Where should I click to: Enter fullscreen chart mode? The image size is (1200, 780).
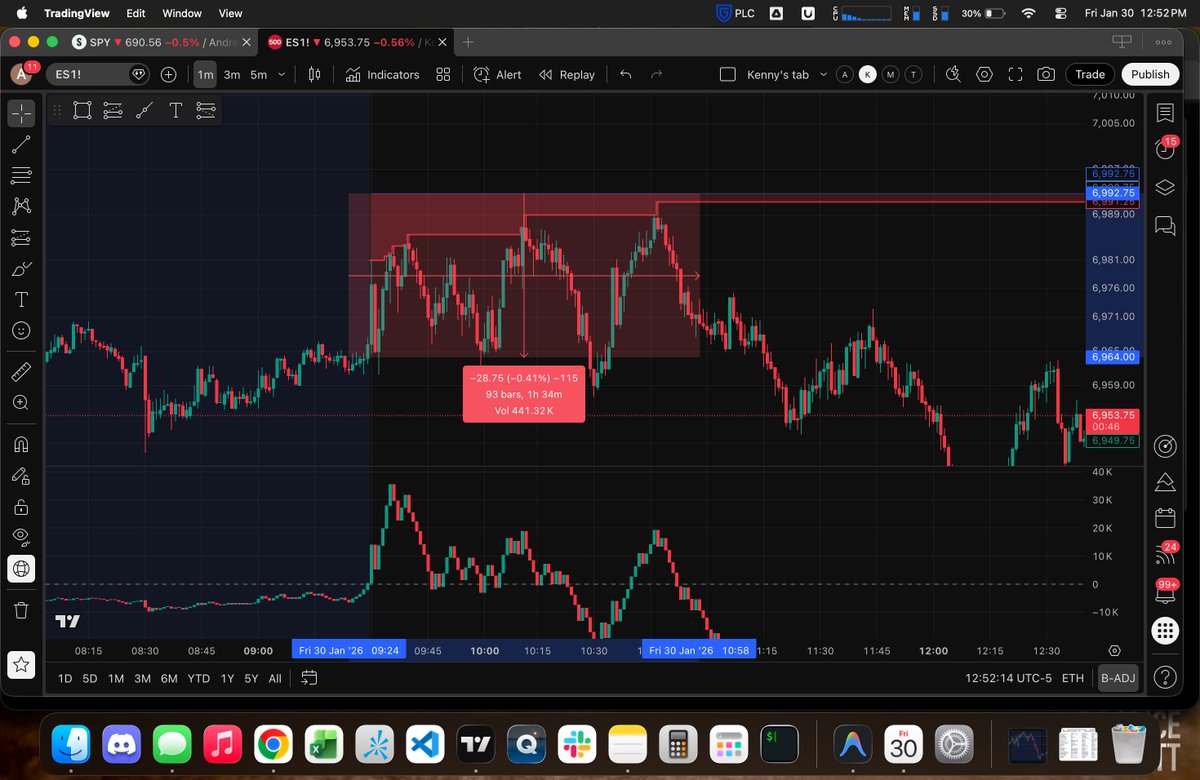[1016, 74]
